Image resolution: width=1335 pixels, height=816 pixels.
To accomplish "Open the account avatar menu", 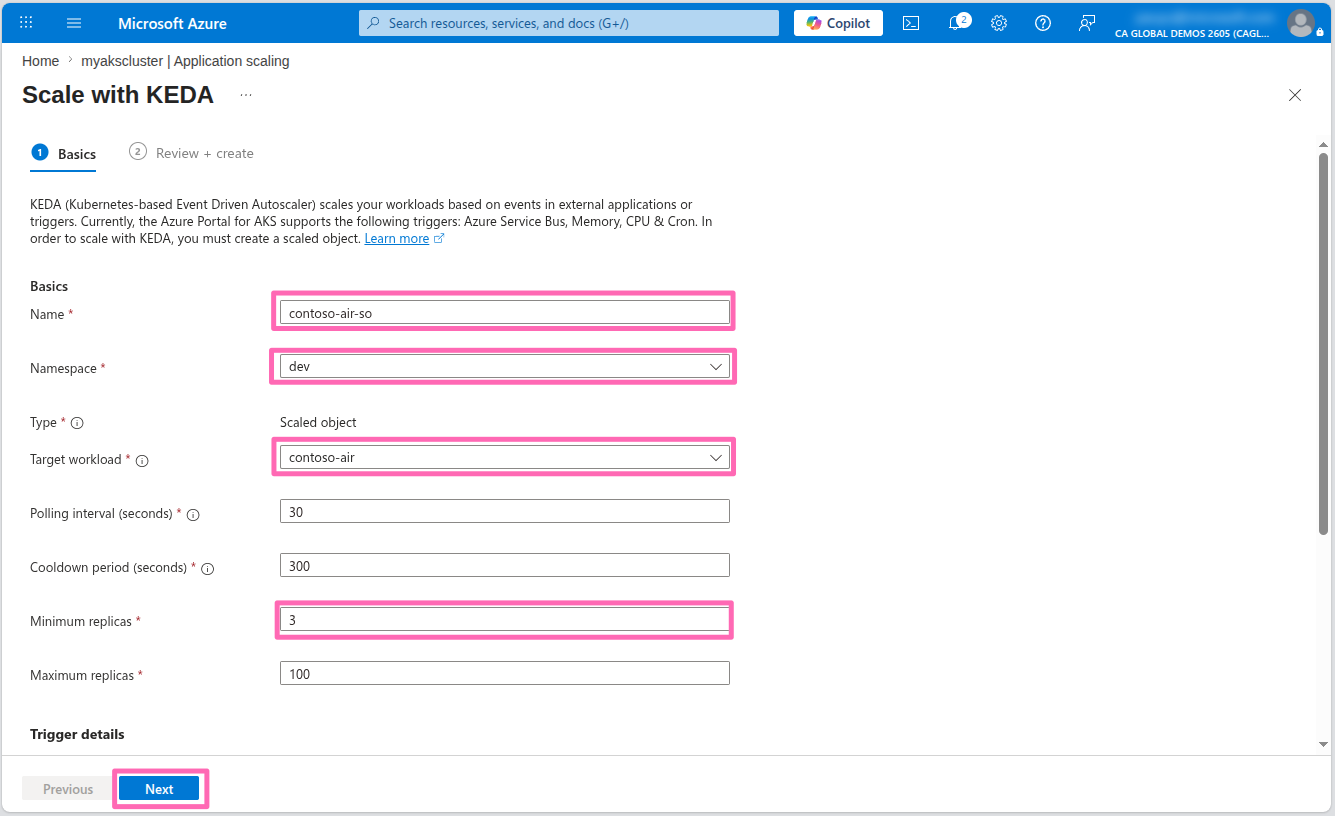I will tap(1300, 23).
